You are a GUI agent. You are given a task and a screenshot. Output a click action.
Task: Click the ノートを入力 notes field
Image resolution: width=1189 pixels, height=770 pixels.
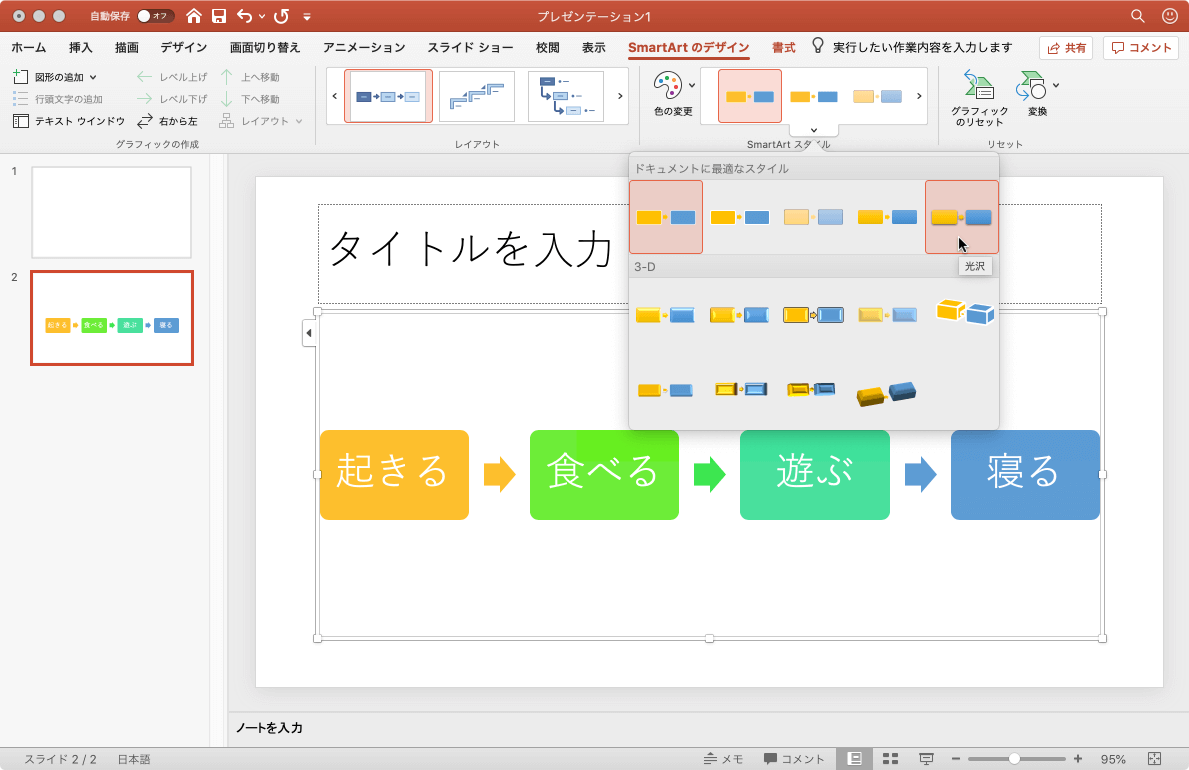point(269,728)
